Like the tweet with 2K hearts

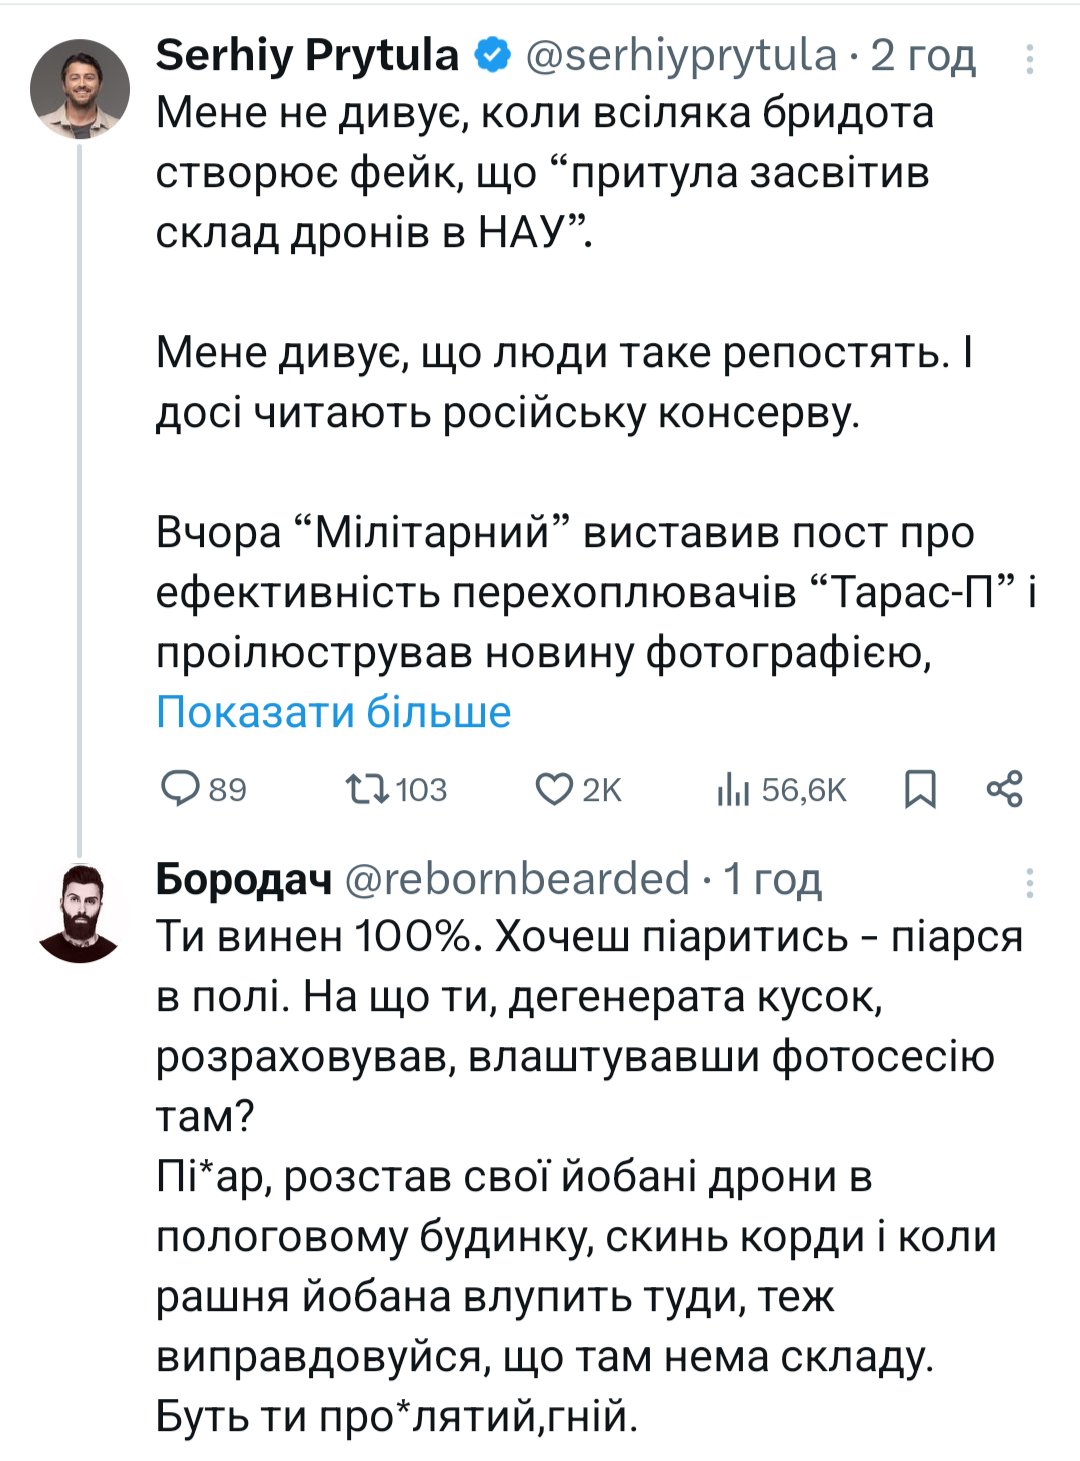click(553, 789)
